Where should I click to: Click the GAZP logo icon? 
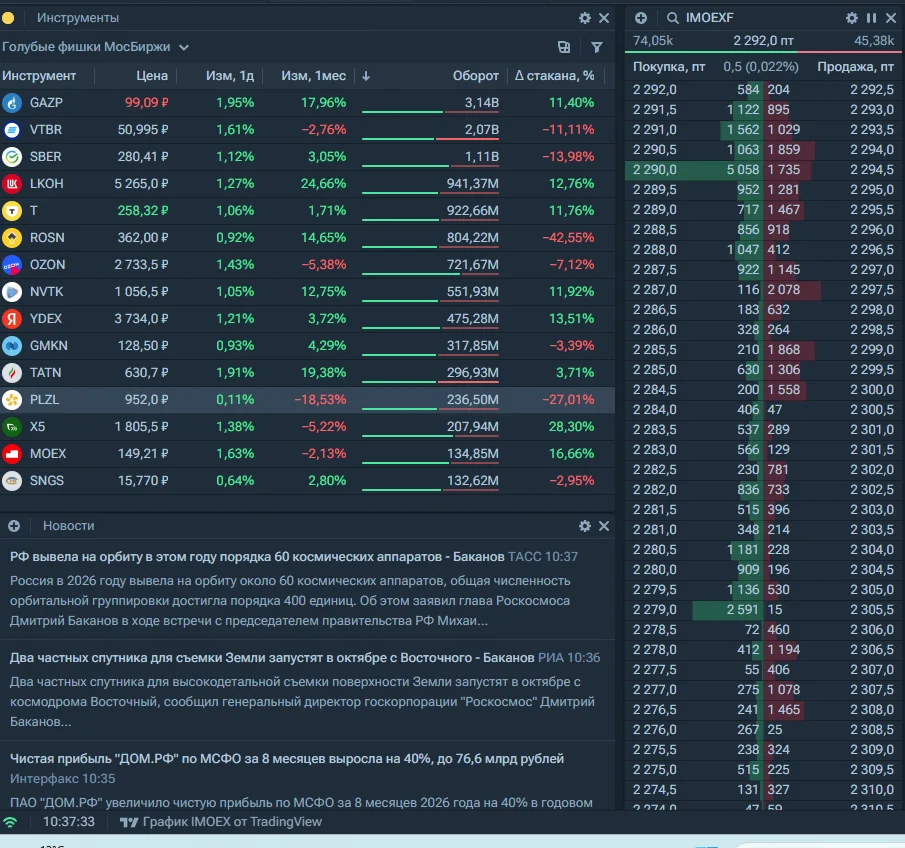[12, 103]
